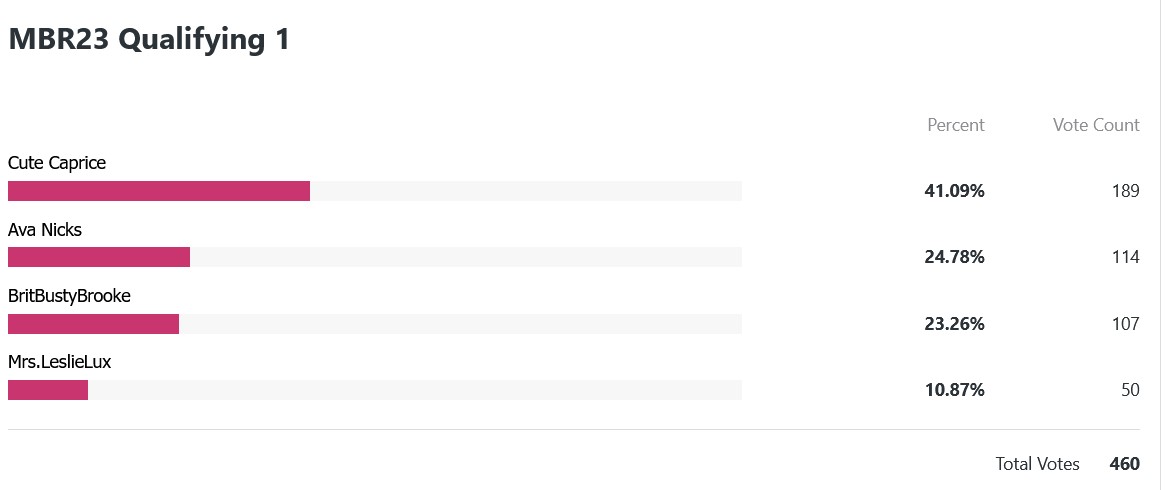Select the BritBustyBrooke option label

69,296
